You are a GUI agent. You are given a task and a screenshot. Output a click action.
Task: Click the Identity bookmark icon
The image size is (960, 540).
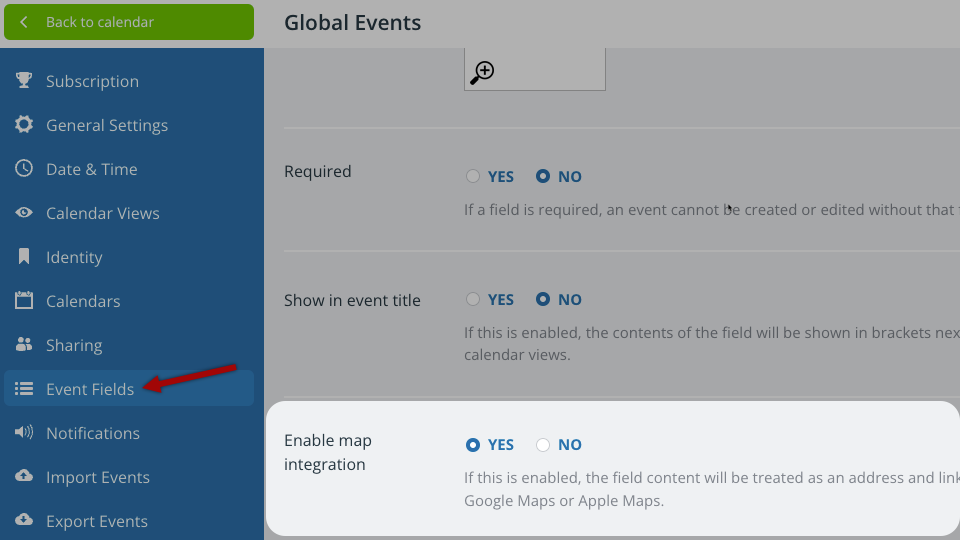coord(24,257)
